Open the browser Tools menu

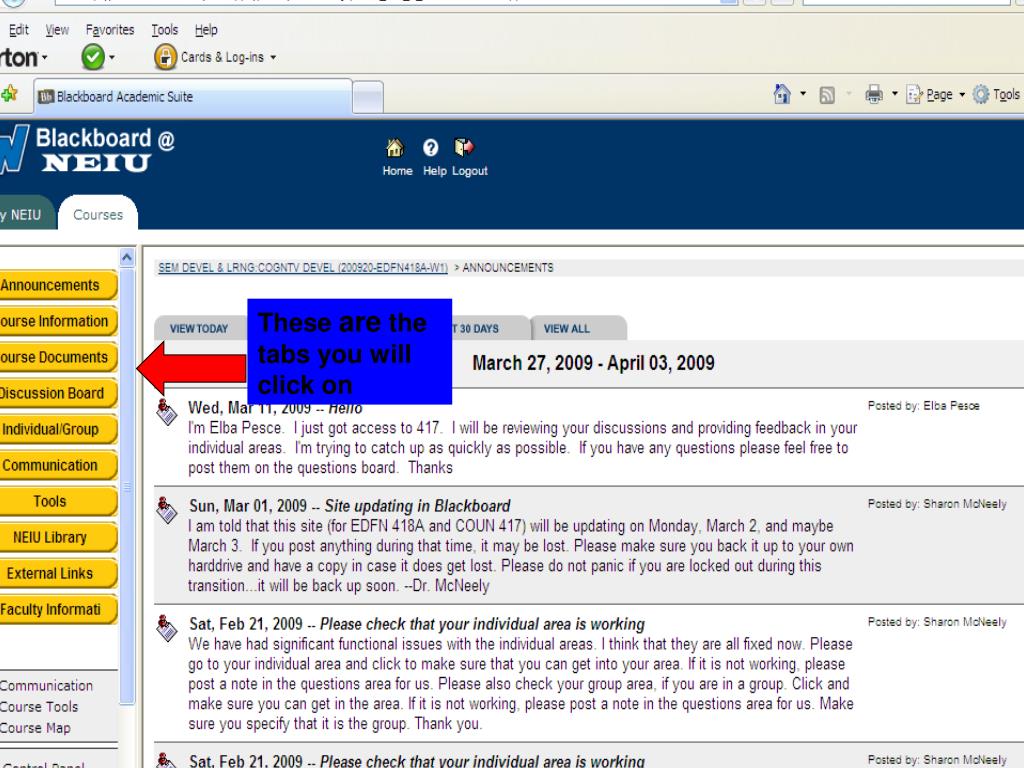pyautogui.click(x=165, y=29)
